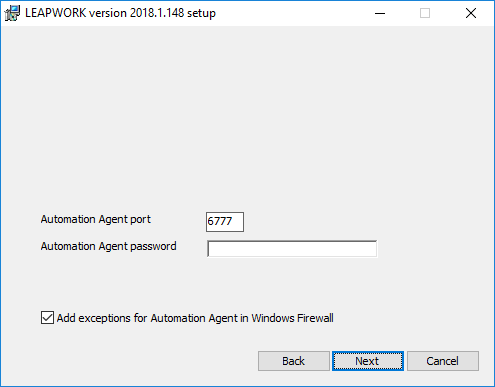This screenshot has height=387, width=495.
Task: Close the setup window
Action: point(471,13)
